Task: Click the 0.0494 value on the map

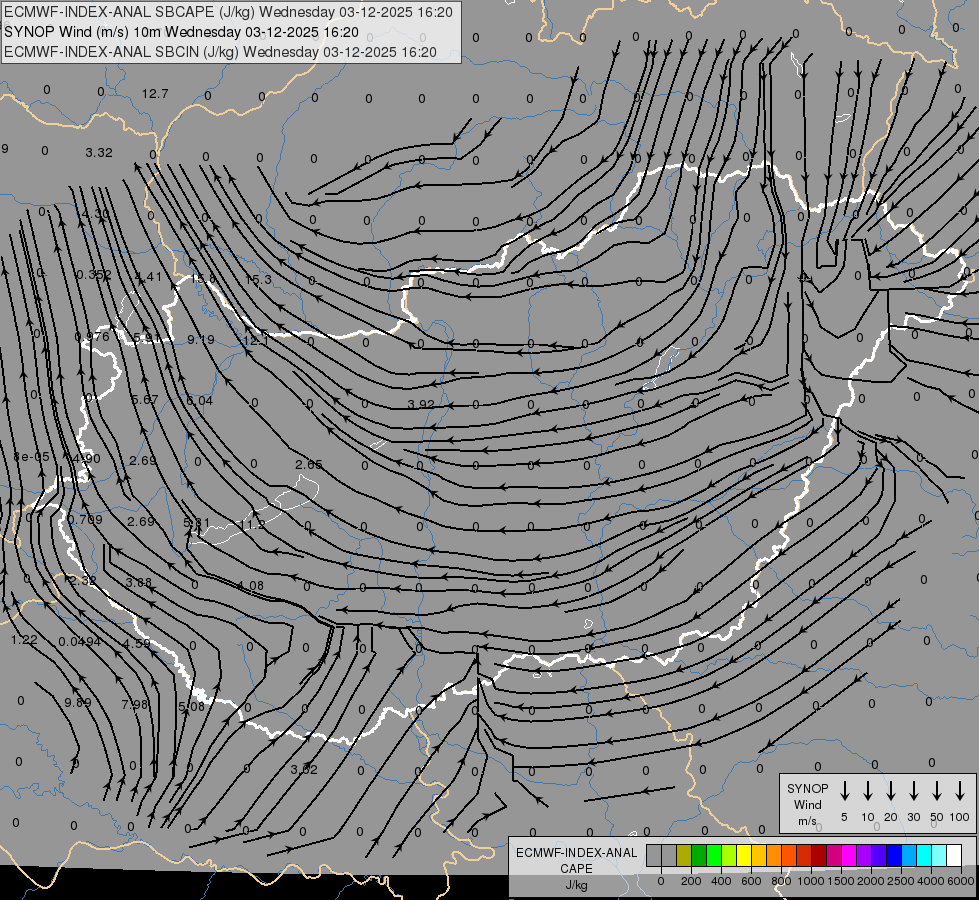Action: 80,641
